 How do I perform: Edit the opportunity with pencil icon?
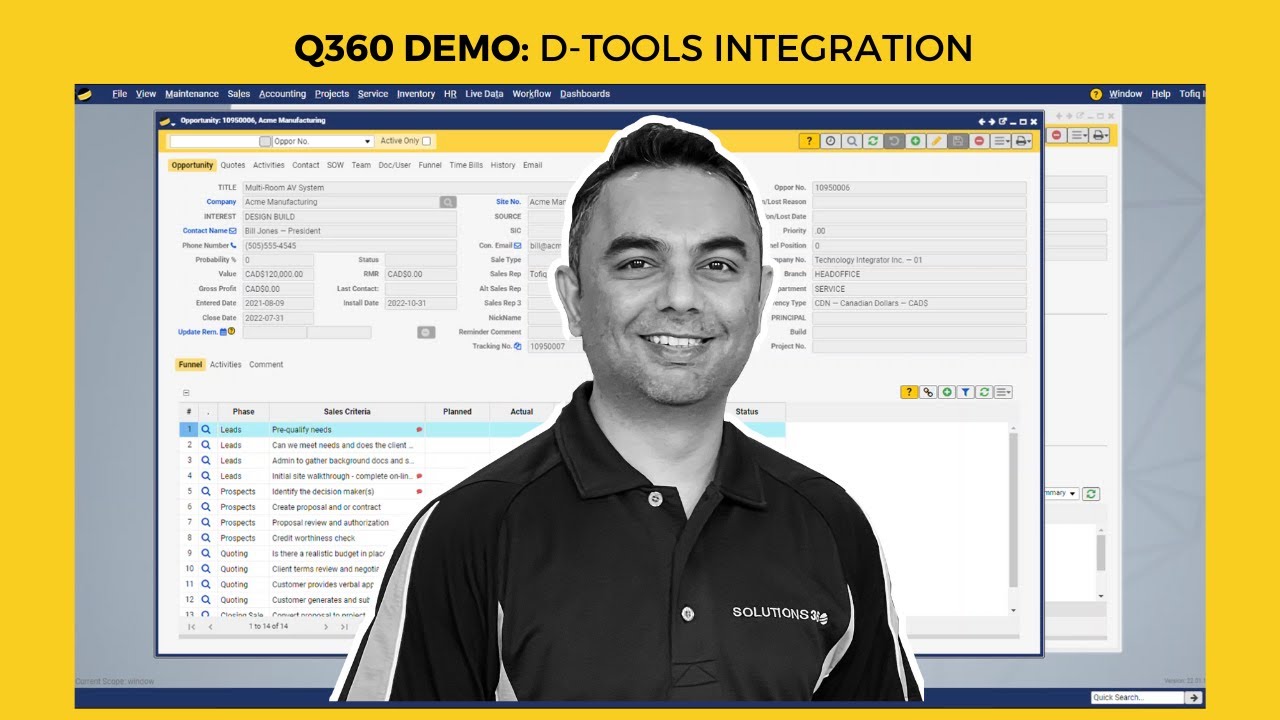click(936, 141)
